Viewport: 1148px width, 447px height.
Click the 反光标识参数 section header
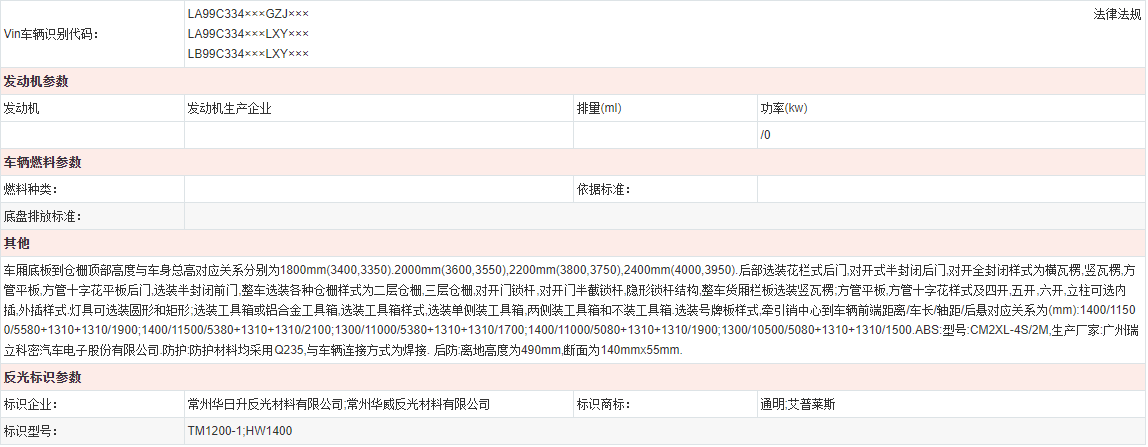tap(42, 377)
